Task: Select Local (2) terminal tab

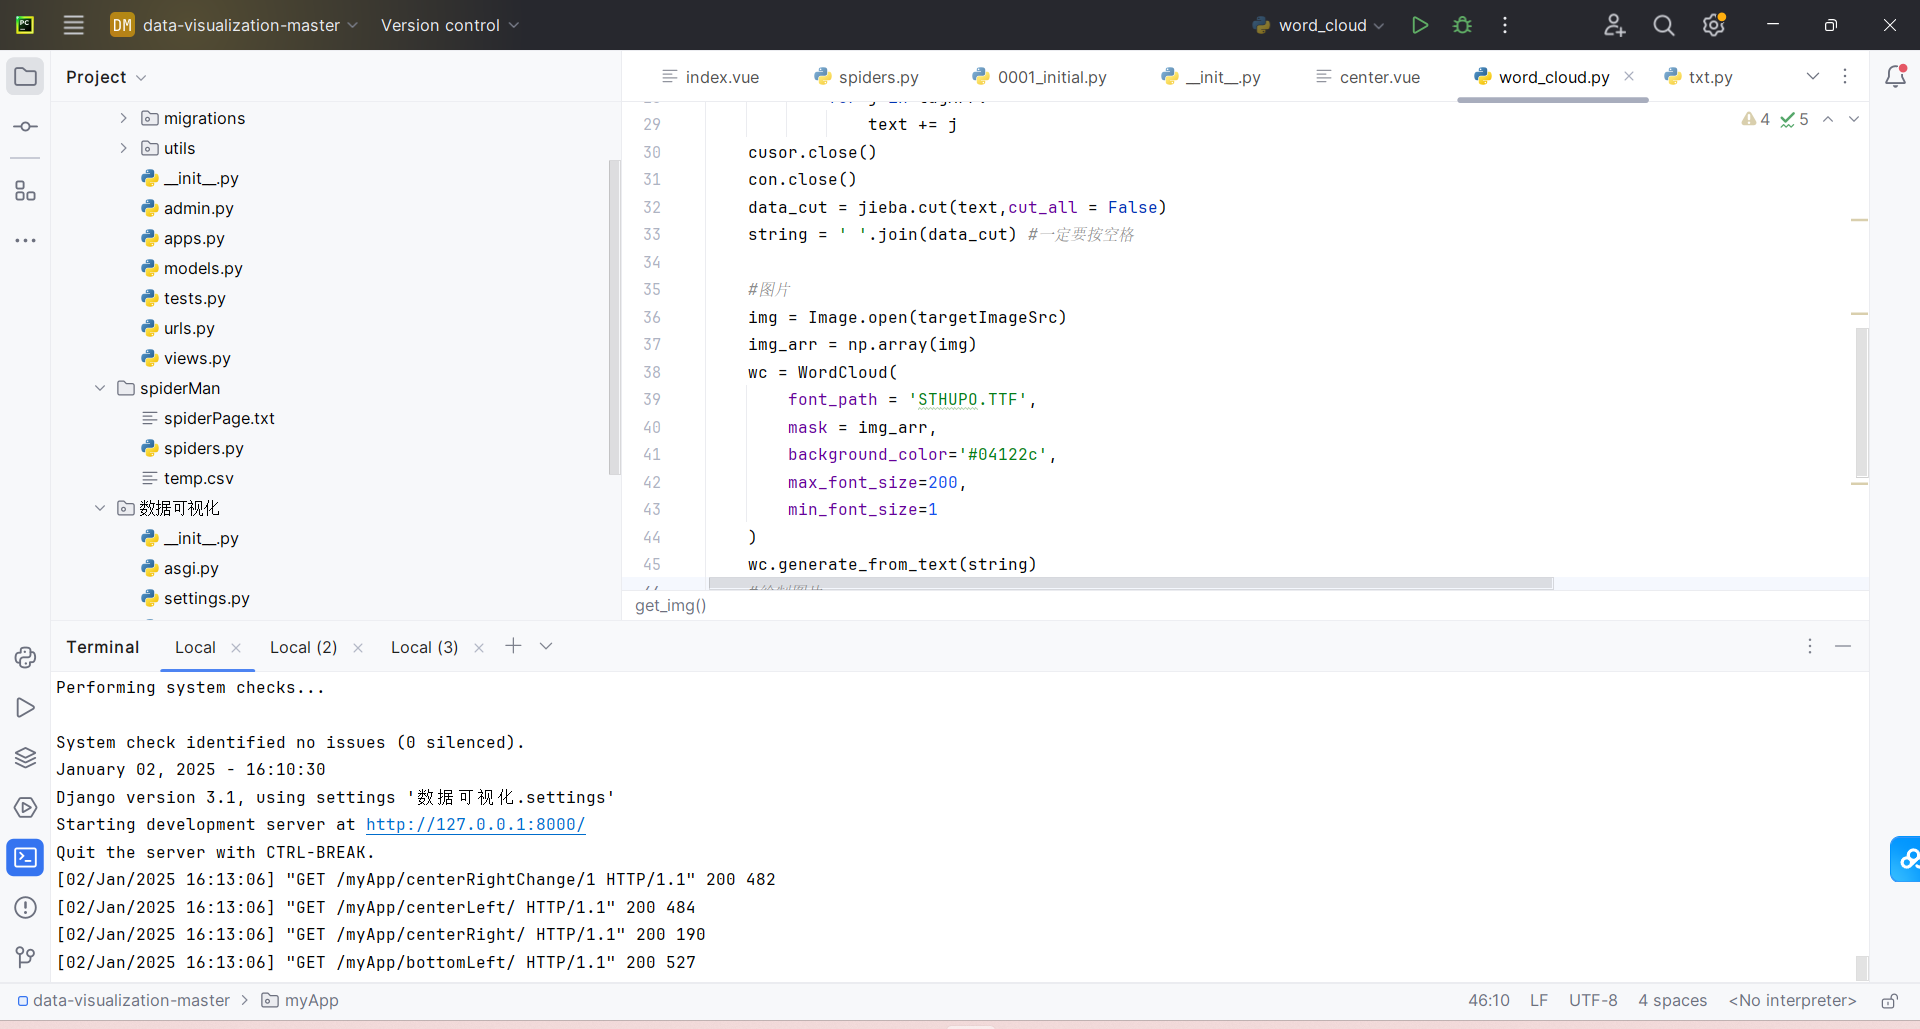Action: [304, 647]
